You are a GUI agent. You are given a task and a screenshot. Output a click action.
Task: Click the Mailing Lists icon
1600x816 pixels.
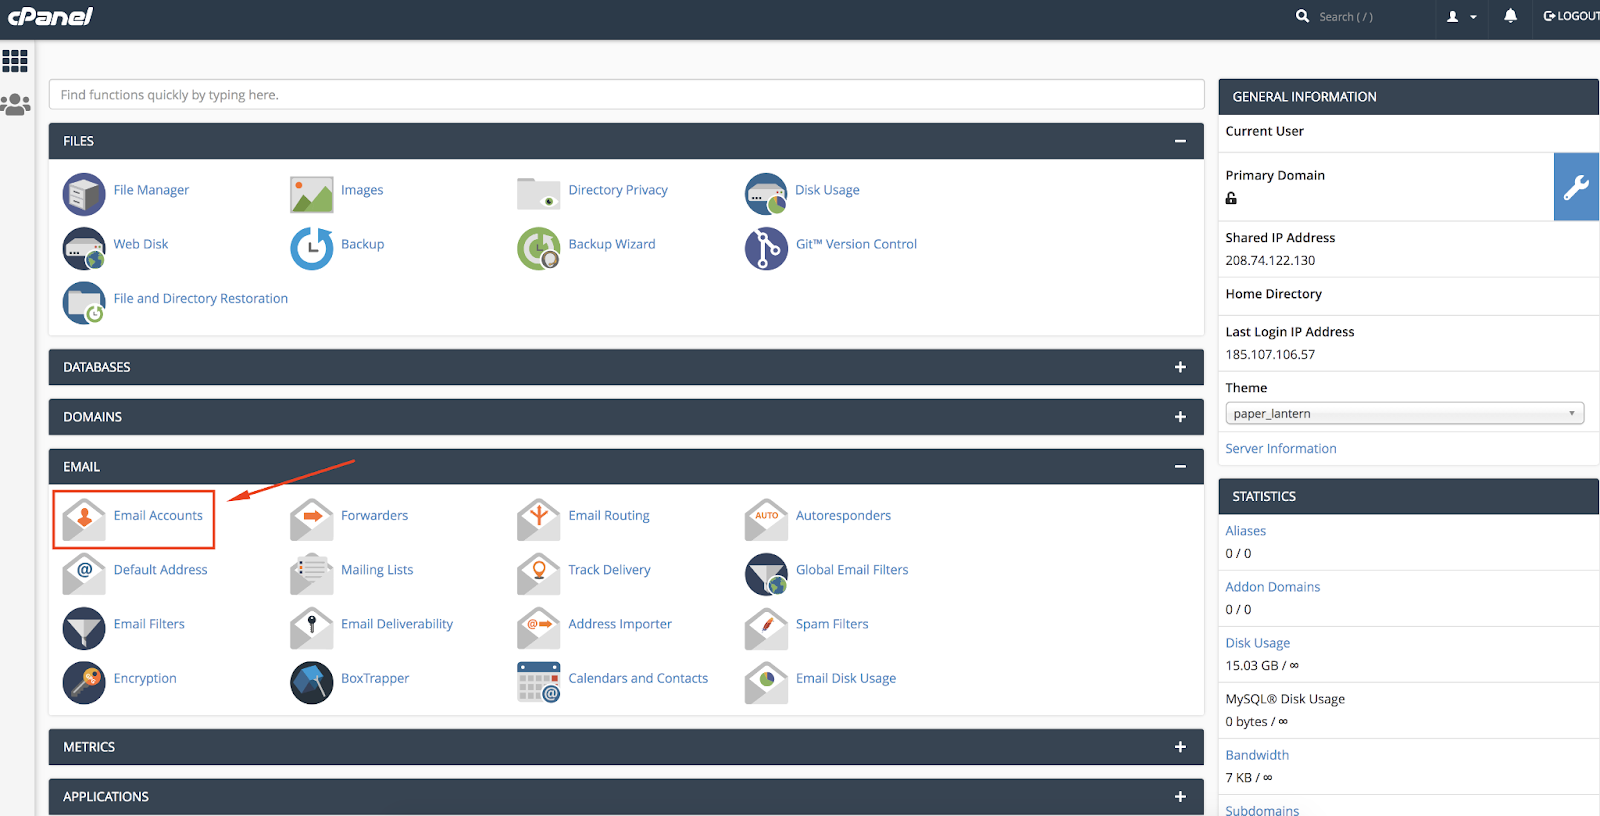pos(312,574)
